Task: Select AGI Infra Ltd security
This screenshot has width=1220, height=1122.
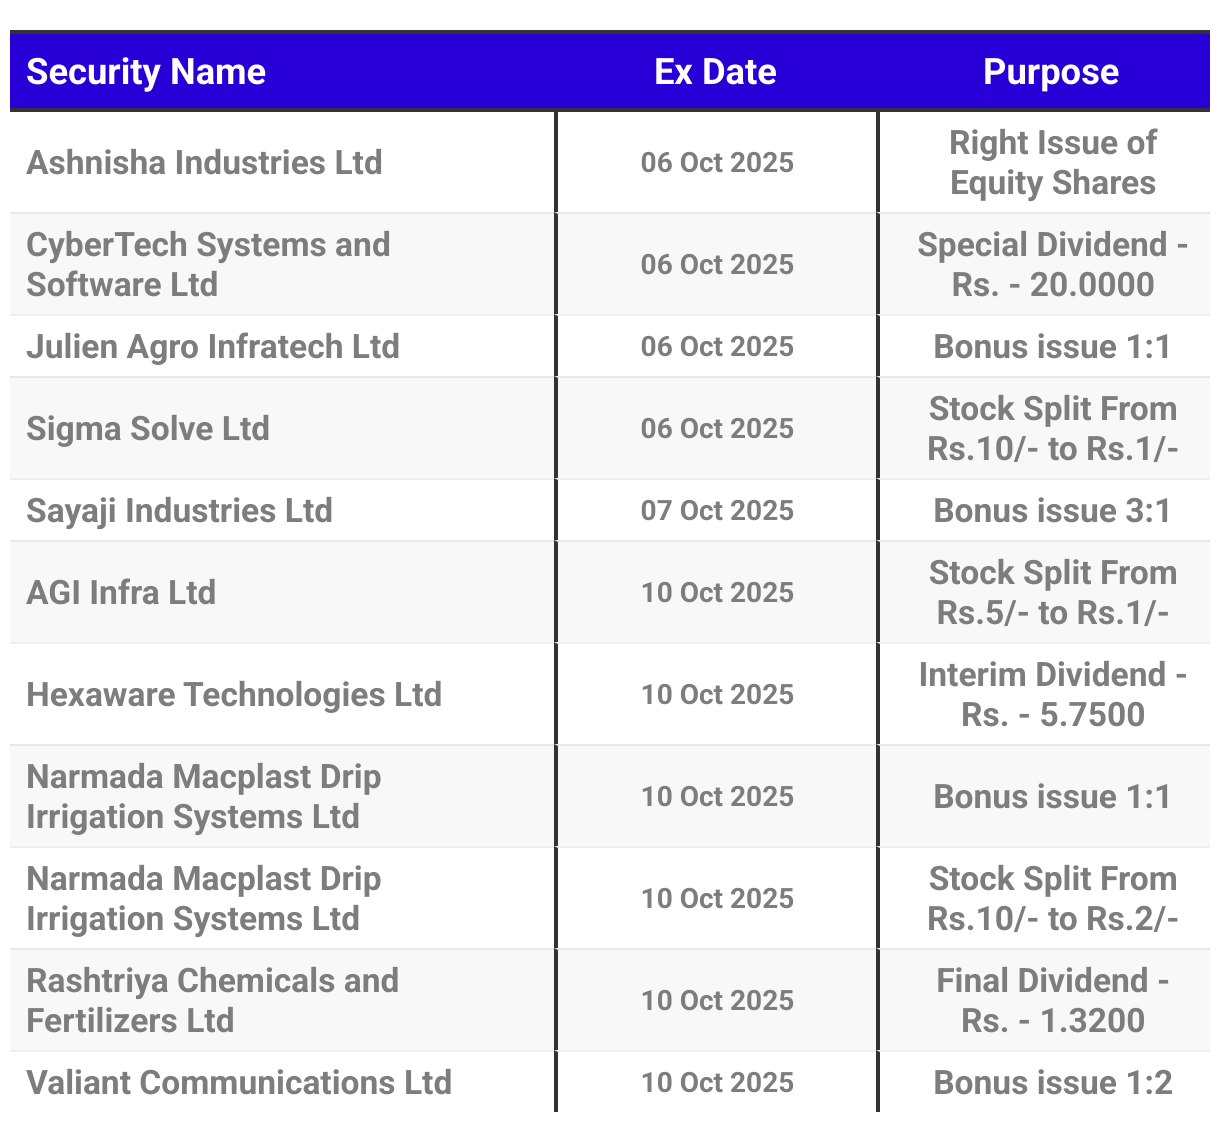Action: pos(121,592)
